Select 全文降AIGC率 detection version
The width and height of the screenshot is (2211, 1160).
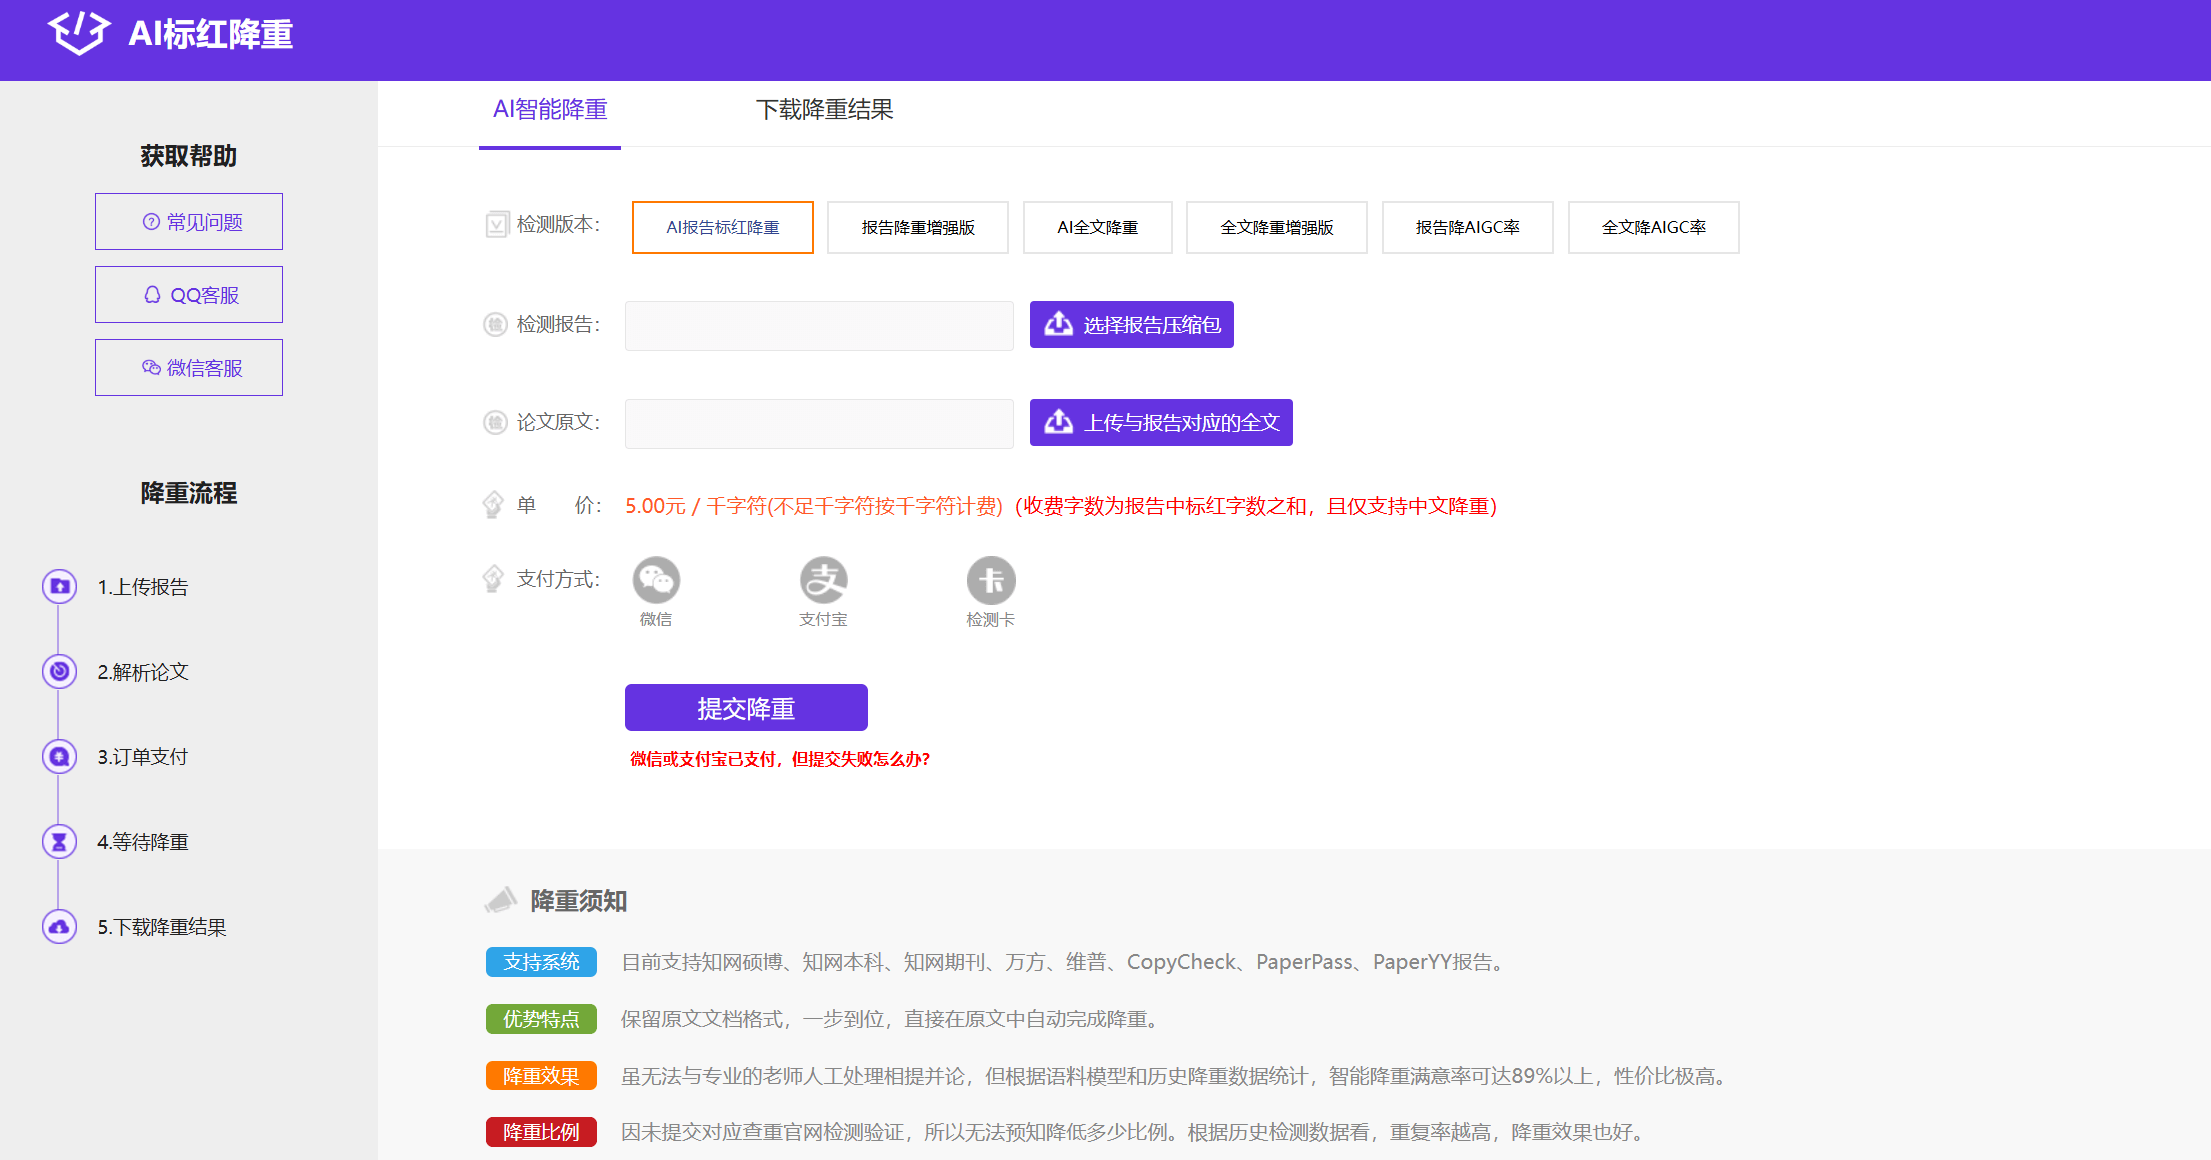coord(1653,227)
